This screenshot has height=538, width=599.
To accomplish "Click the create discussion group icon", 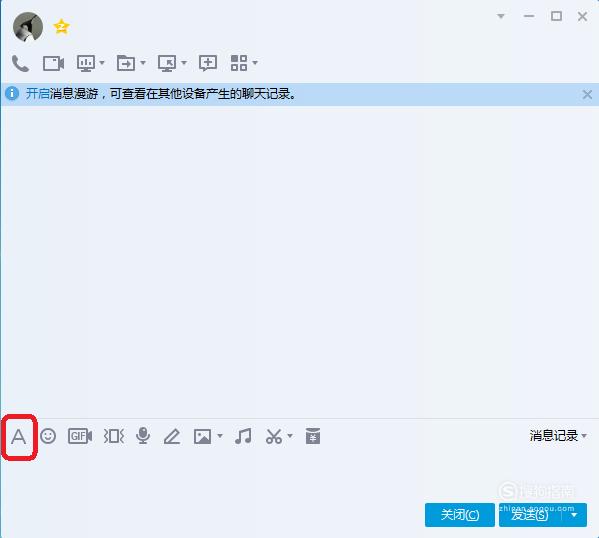I will tap(208, 63).
